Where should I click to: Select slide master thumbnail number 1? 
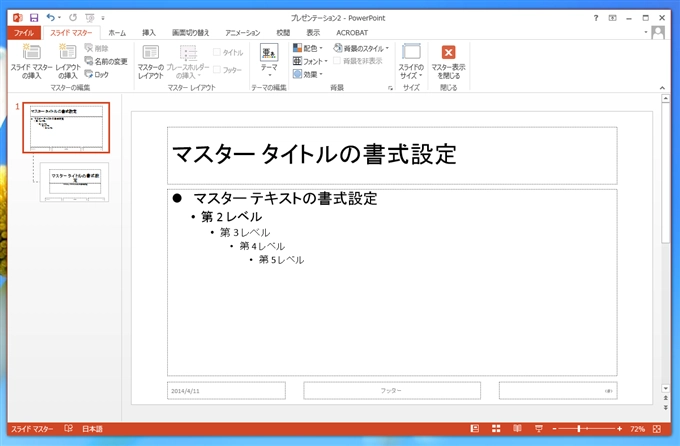pos(66,128)
